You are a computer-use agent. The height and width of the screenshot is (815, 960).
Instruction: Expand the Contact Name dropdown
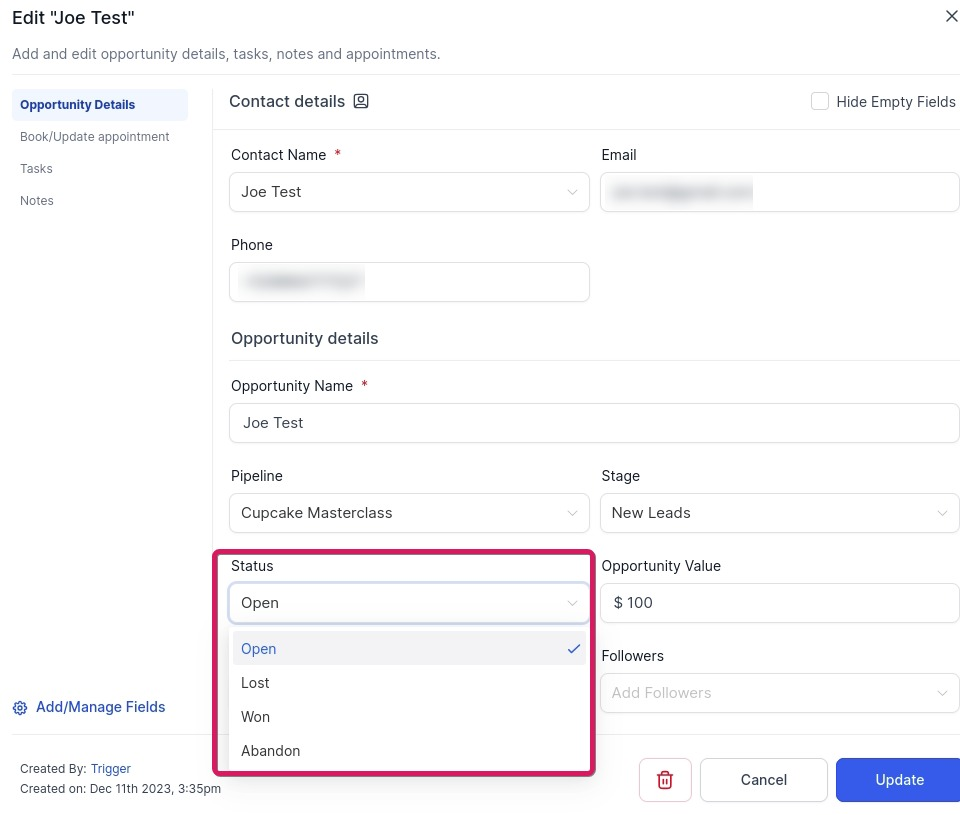point(409,192)
